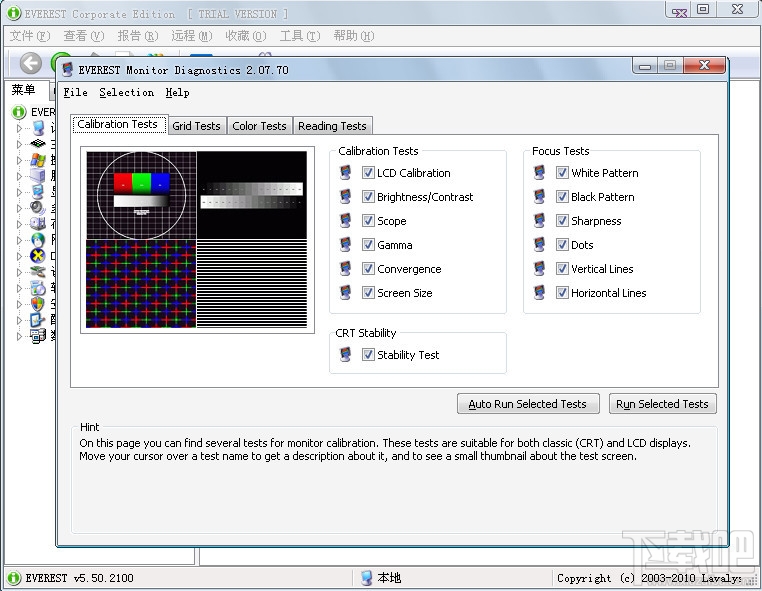Switch to the Grid Tests tab
The width and height of the screenshot is (762, 591).
pos(196,126)
